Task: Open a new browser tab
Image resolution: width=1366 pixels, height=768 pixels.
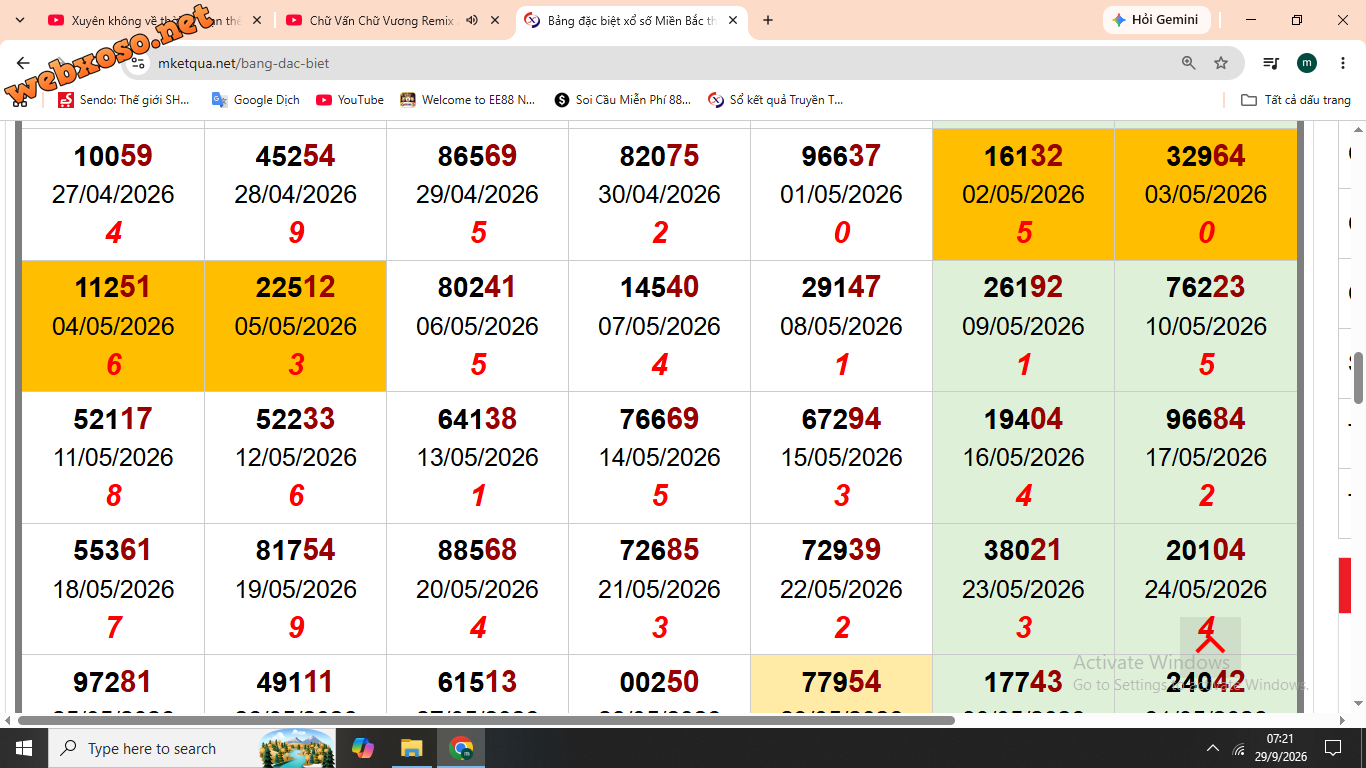Action: coord(768,20)
